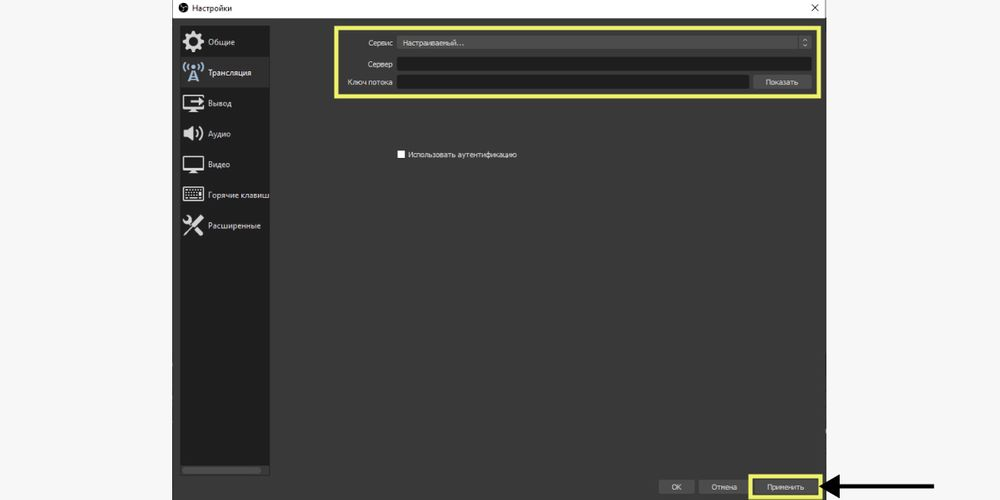This screenshot has width=1000, height=500.
Task: Click the Hotkeys keyboard icon in the sidebar
Action: coord(193,195)
